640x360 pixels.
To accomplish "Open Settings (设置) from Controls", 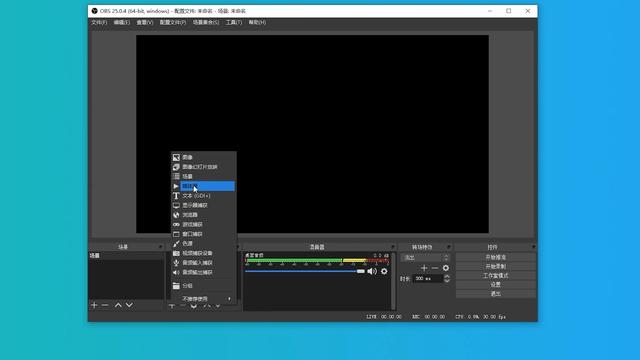I will click(x=496, y=284).
